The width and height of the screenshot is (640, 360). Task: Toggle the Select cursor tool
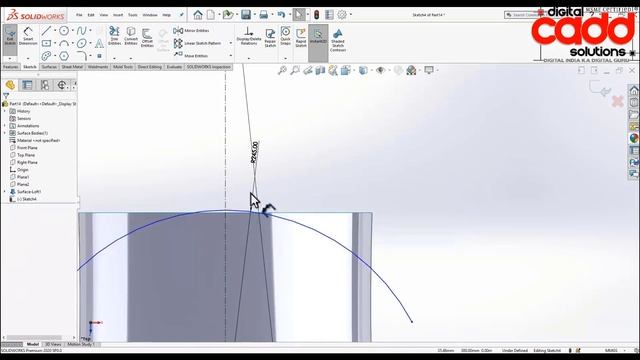pyautogui.click(x=299, y=15)
